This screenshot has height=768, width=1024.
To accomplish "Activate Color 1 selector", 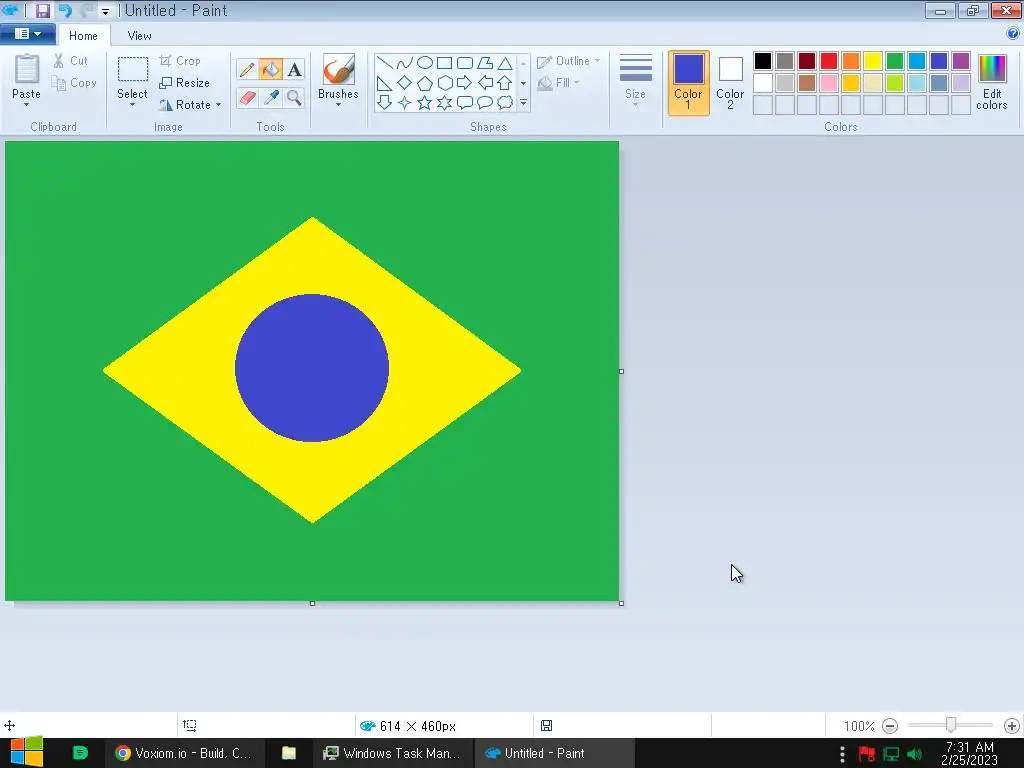I will click(688, 83).
